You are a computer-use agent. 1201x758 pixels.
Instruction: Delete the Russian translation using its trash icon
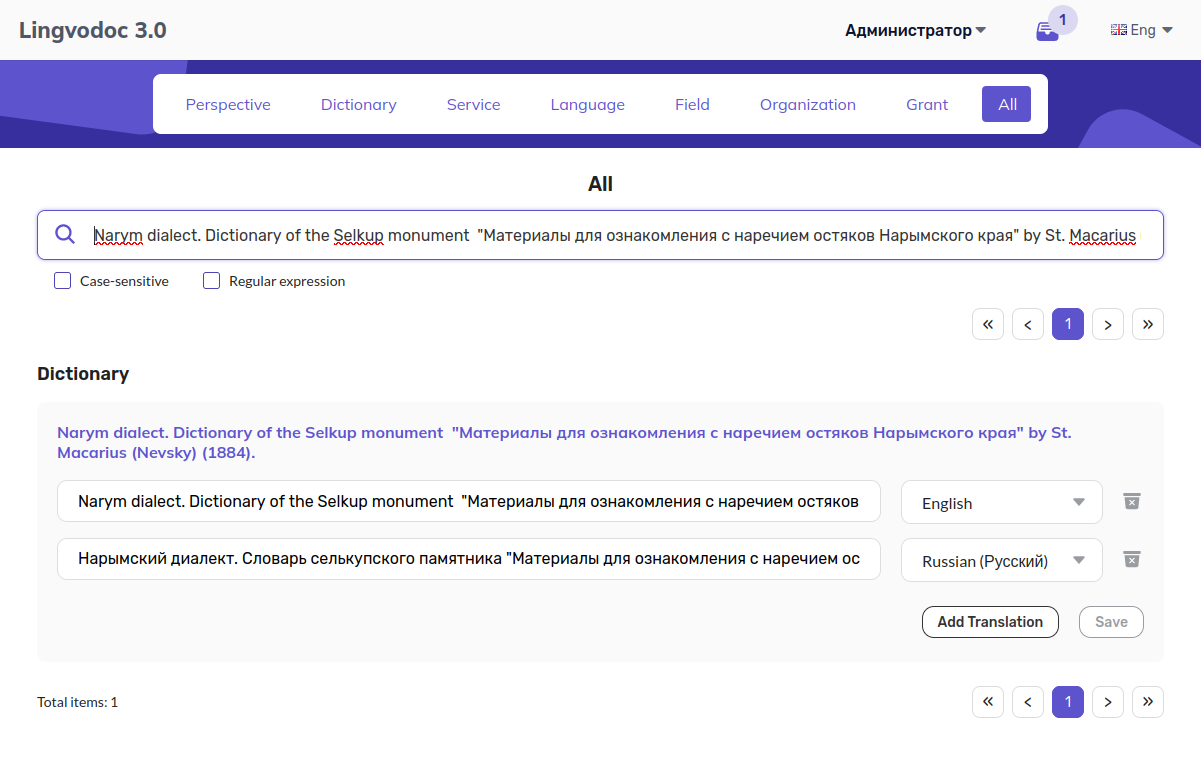(x=1131, y=559)
